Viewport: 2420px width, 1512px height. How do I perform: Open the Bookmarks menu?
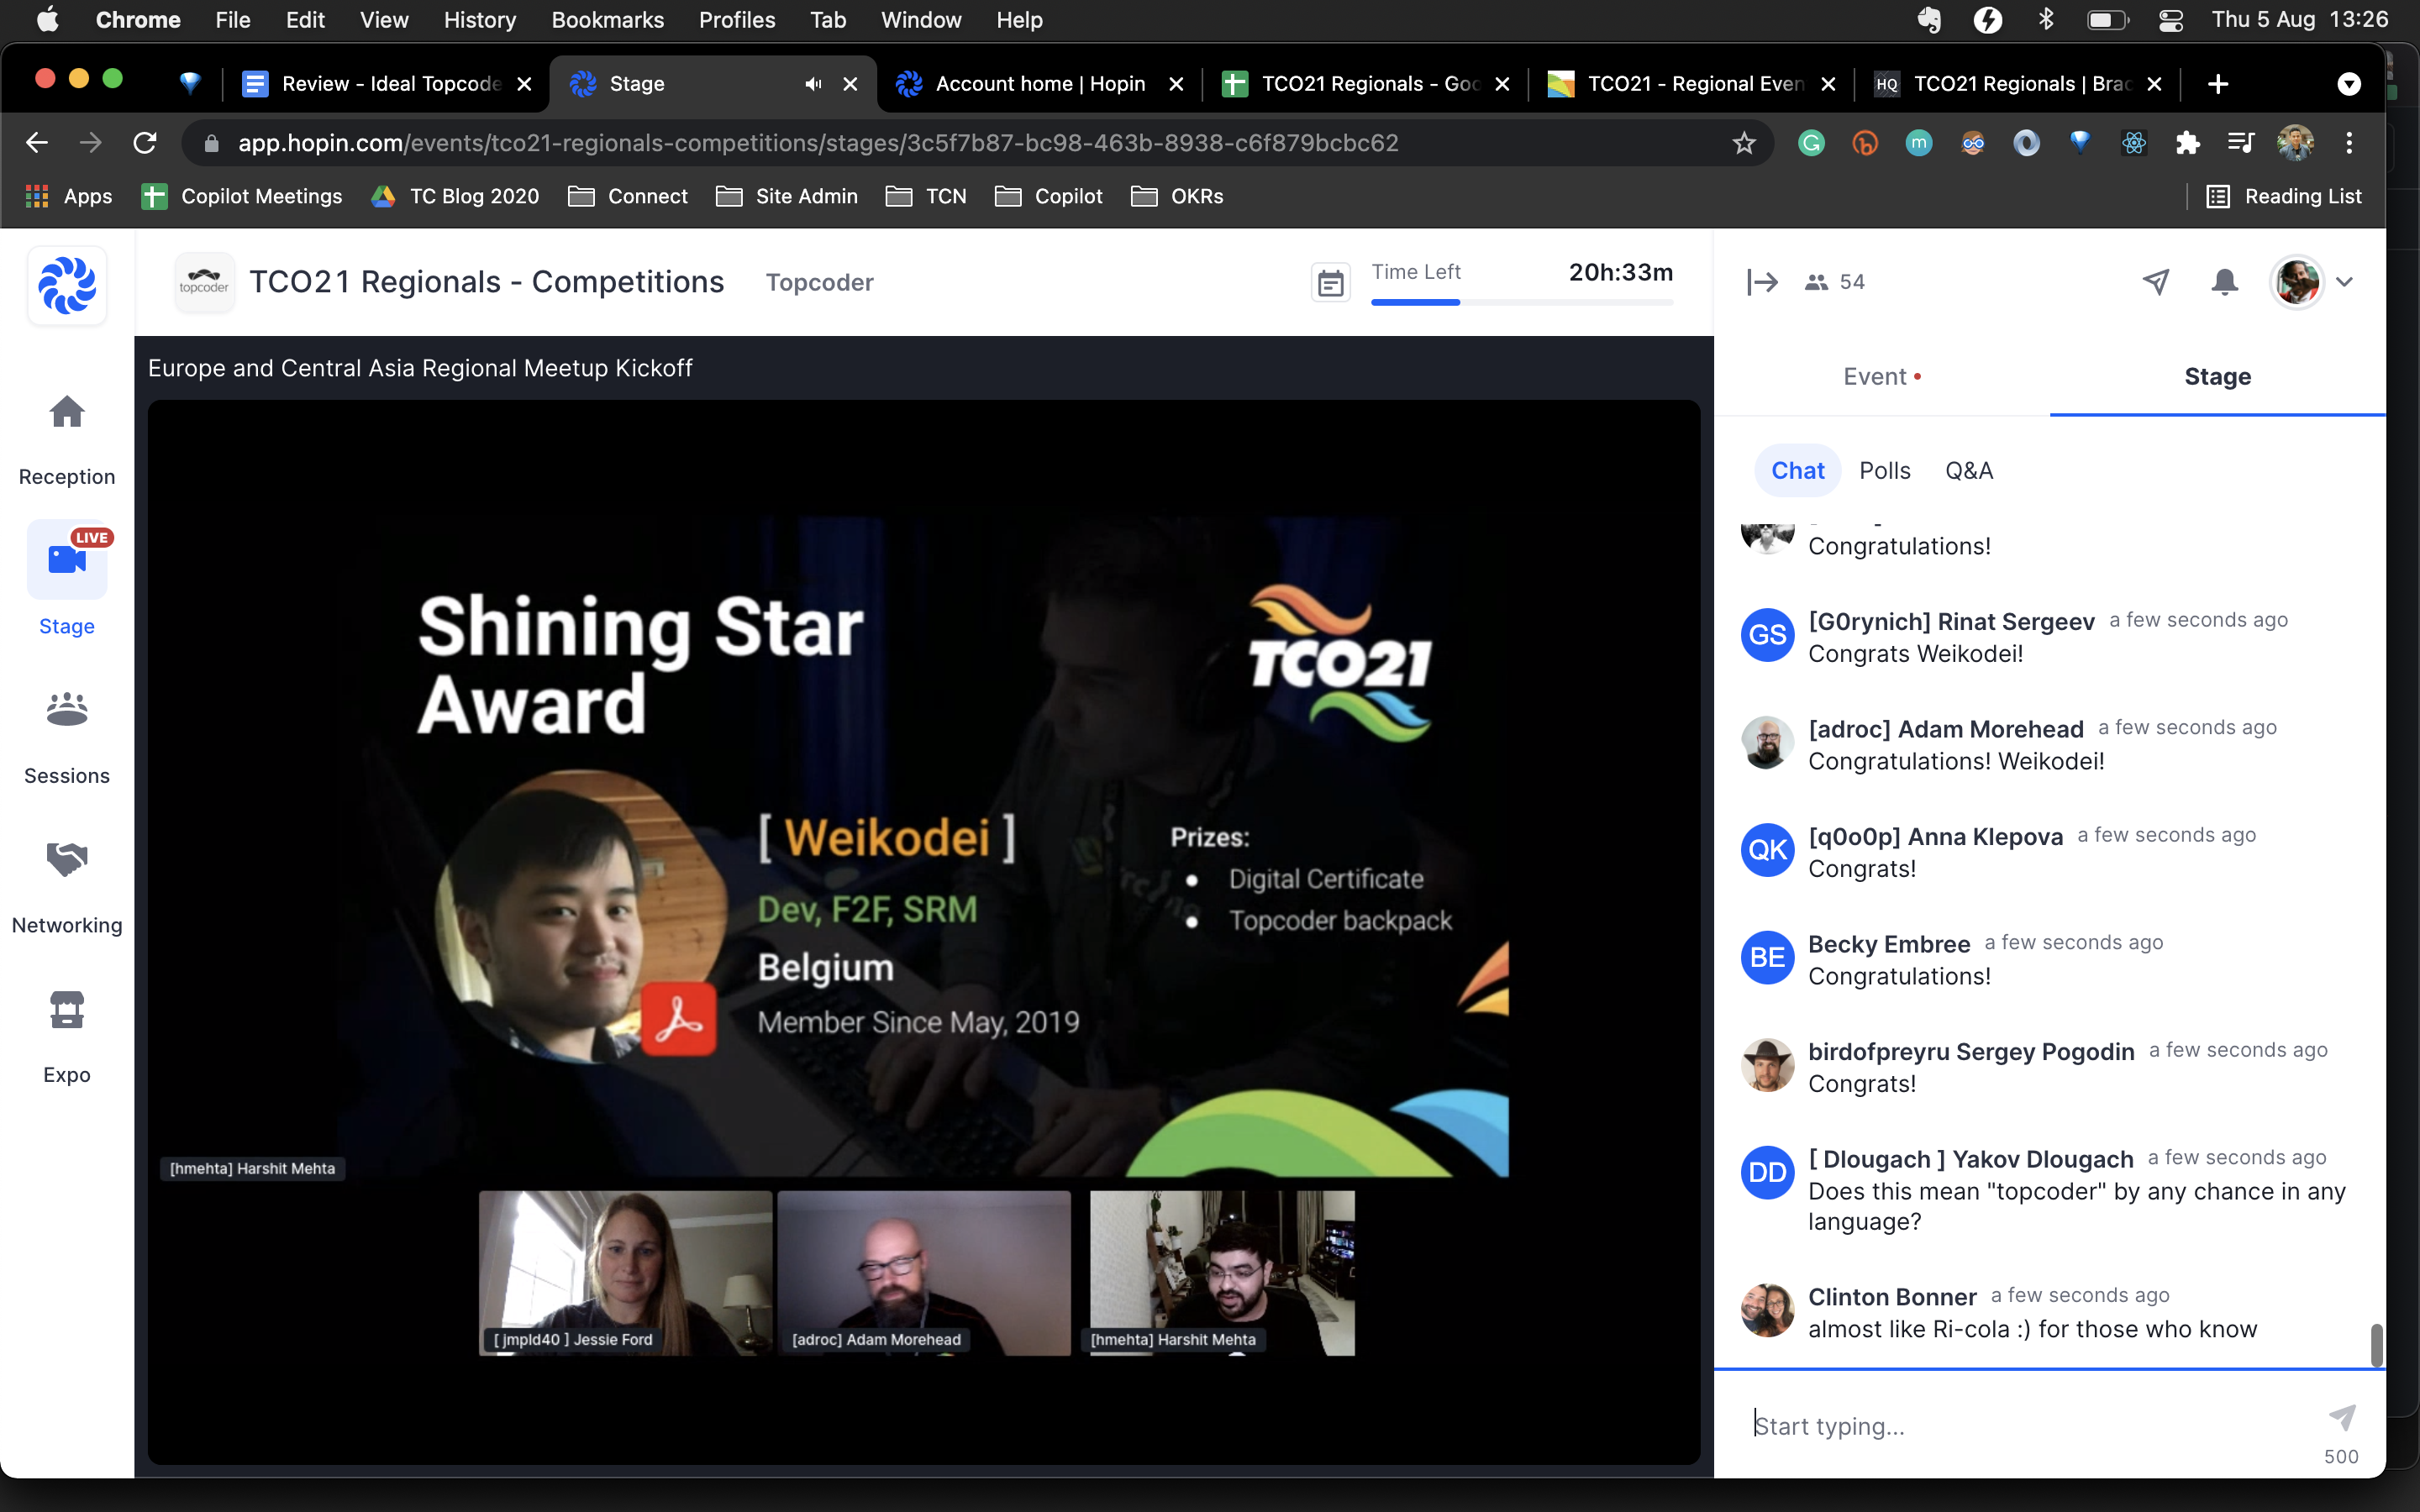(x=607, y=20)
